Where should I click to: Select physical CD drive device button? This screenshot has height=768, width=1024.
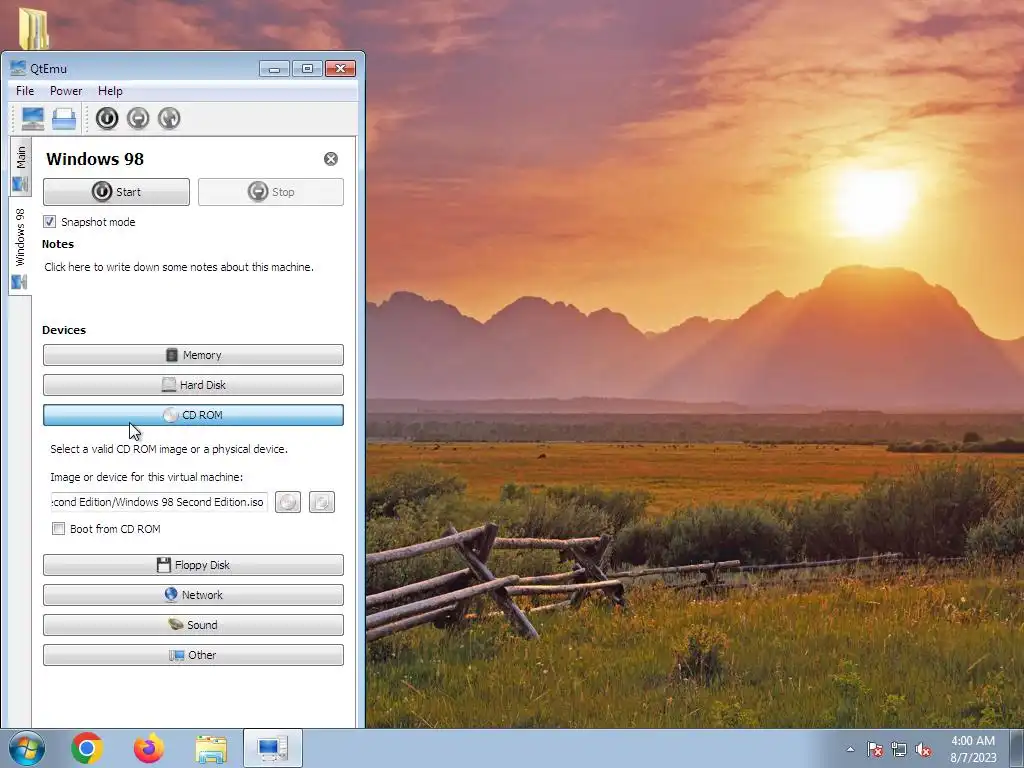click(x=322, y=502)
